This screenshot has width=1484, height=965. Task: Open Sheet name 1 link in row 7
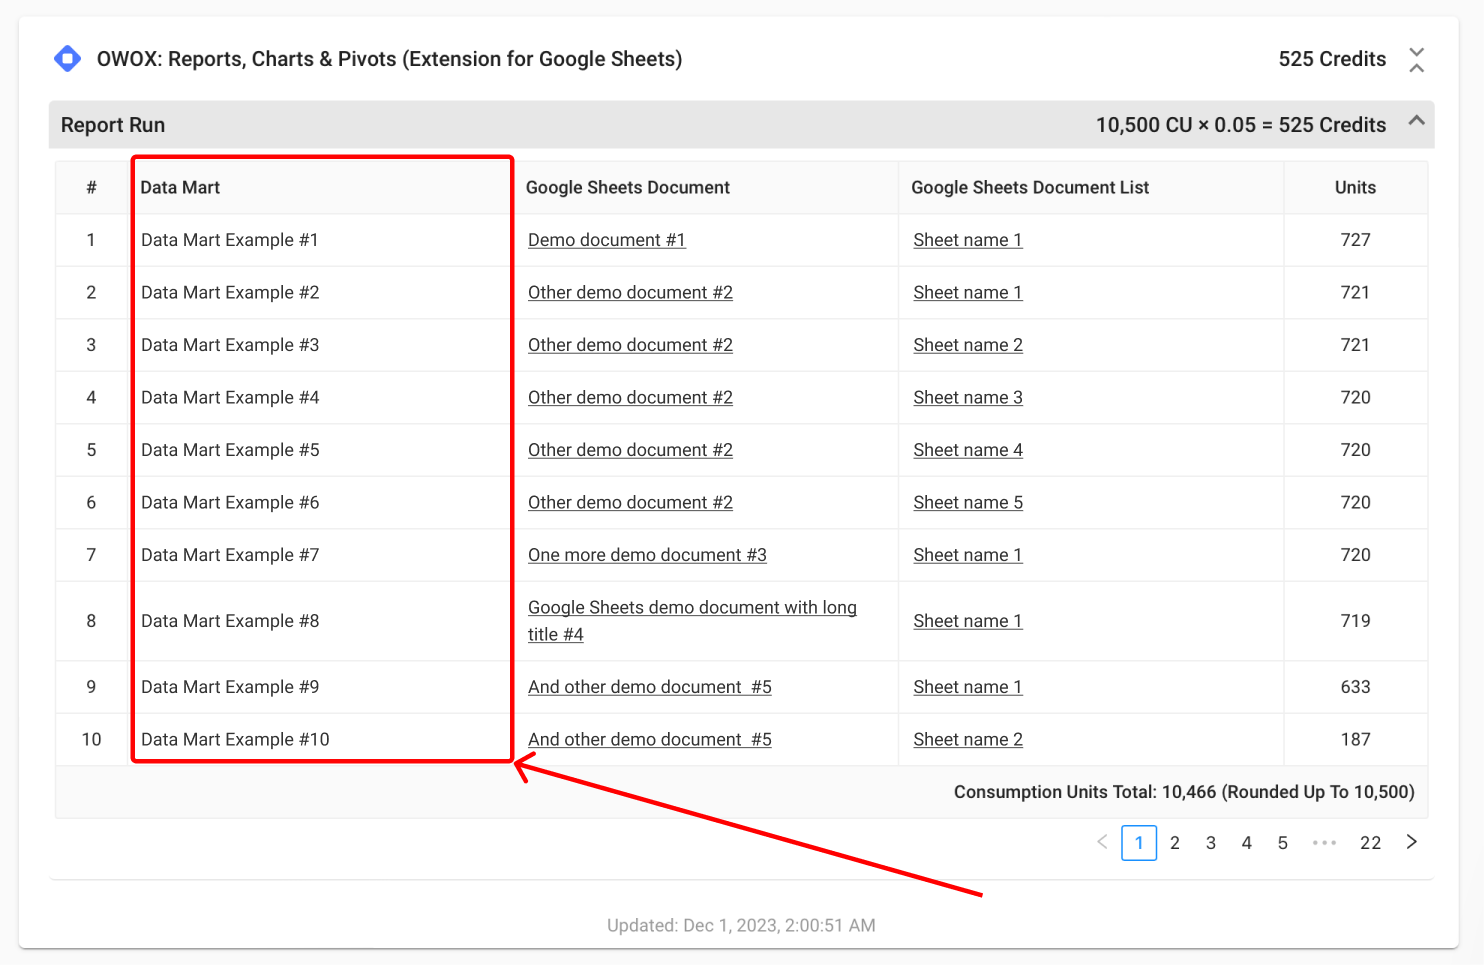[x=968, y=555]
